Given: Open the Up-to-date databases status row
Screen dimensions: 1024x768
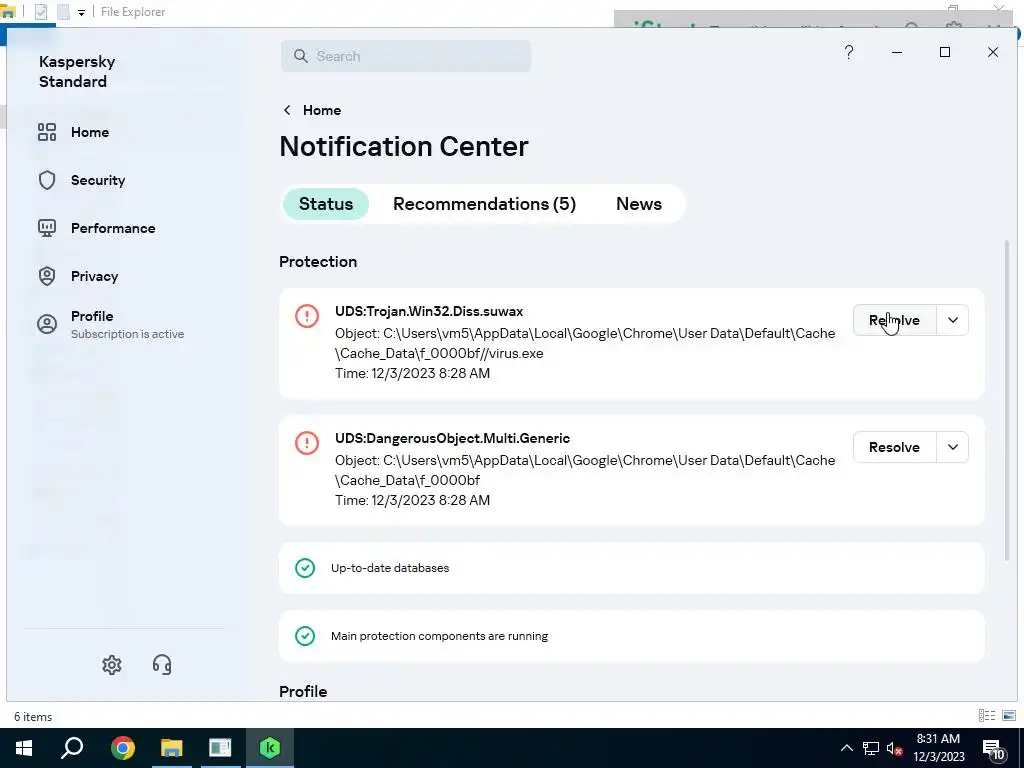Looking at the screenshot, I should pyautogui.click(x=632, y=568).
